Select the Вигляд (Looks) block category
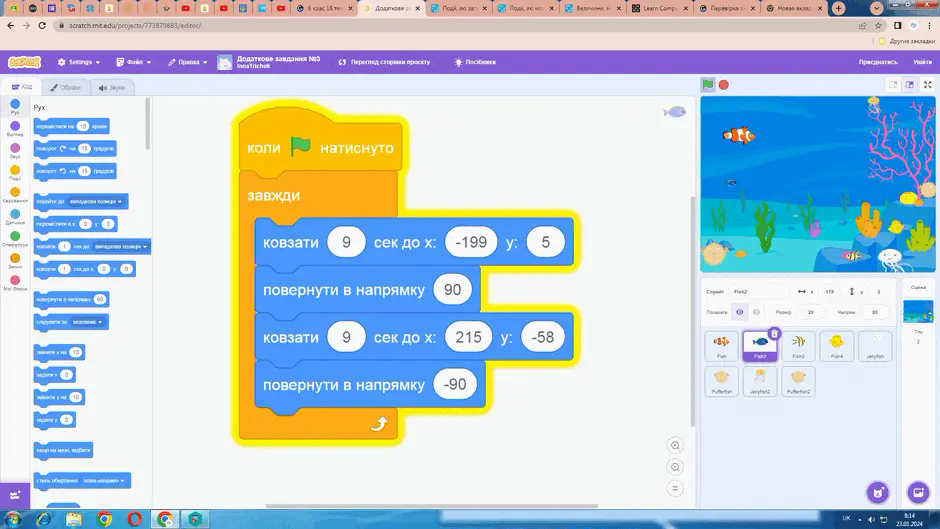 (15, 129)
